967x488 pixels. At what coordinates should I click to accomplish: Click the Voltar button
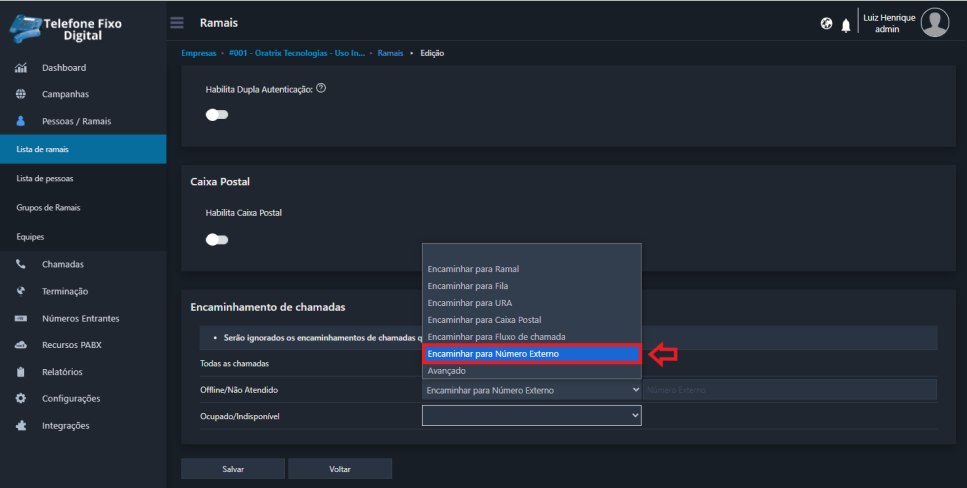click(x=340, y=469)
